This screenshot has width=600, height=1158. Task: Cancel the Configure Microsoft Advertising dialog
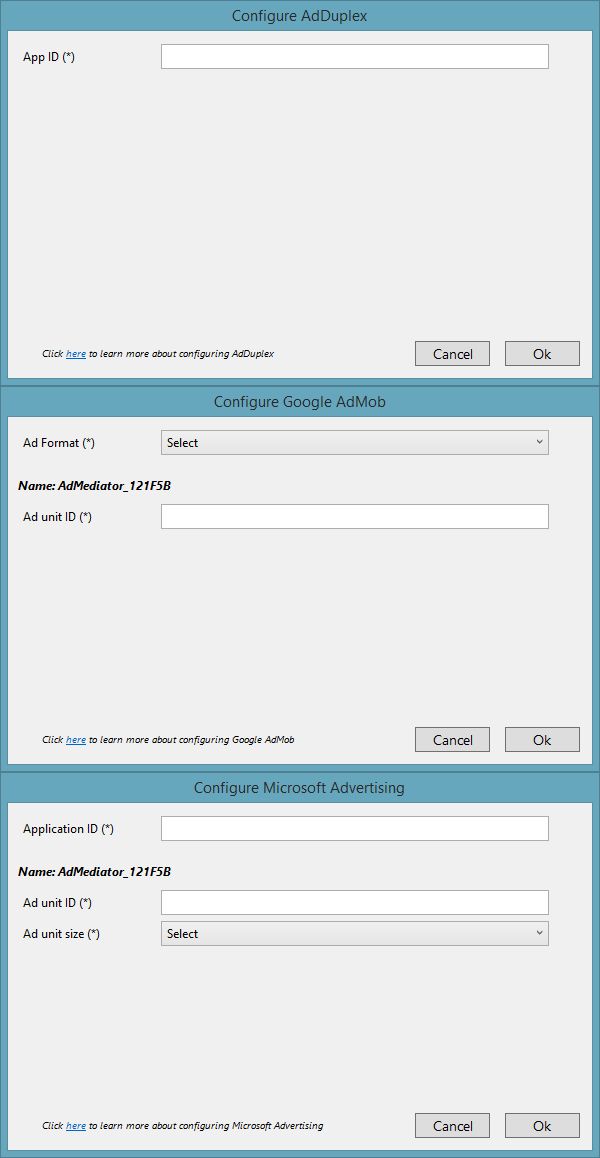pos(452,1126)
